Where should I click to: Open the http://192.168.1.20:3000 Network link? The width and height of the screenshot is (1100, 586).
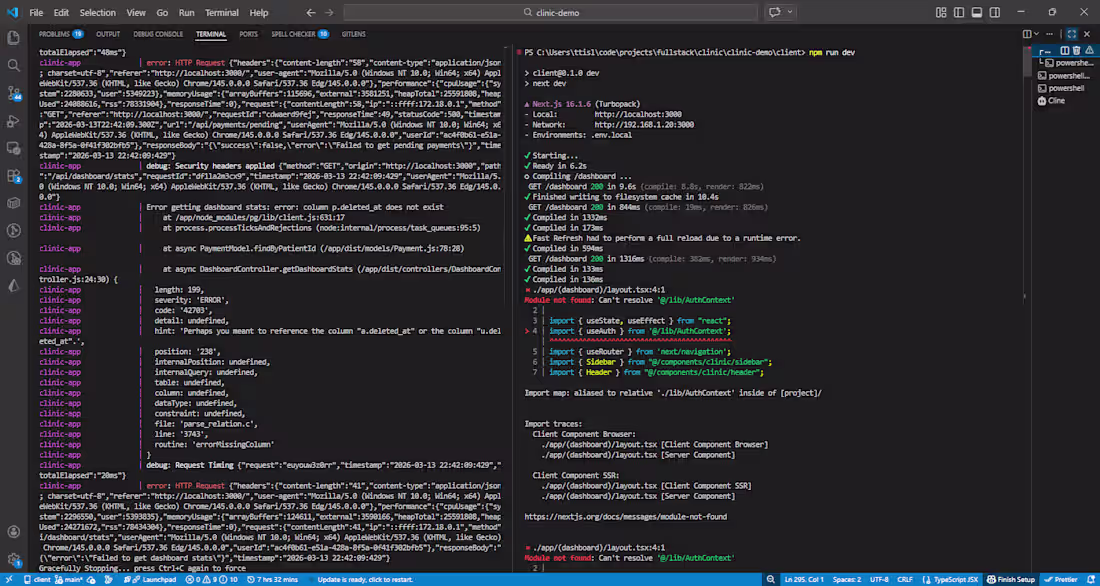click(x=644, y=124)
